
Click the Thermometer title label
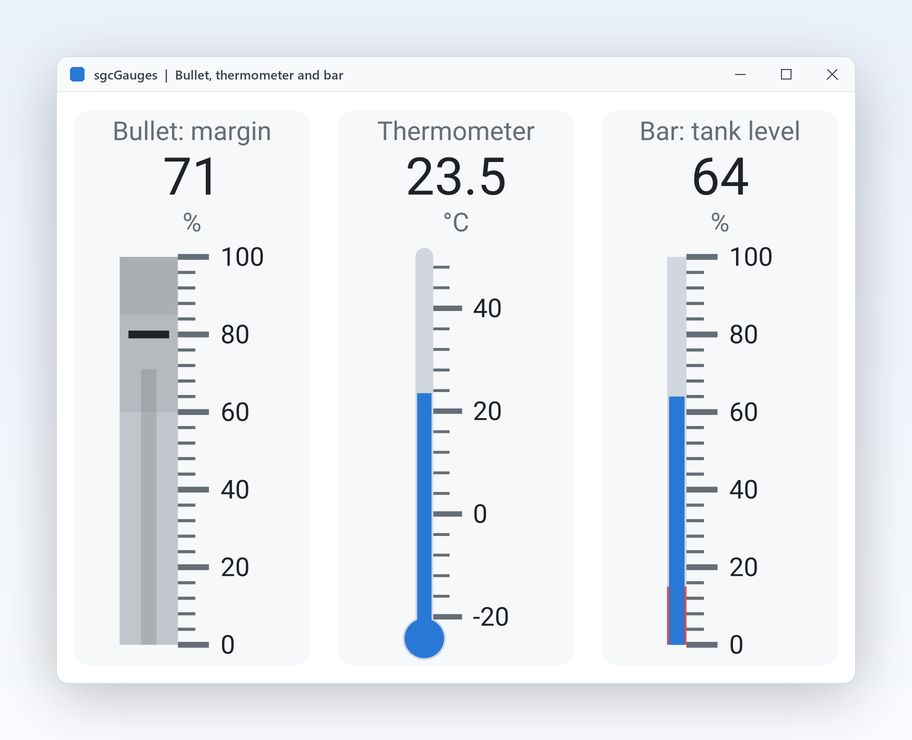click(x=456, y=131)
